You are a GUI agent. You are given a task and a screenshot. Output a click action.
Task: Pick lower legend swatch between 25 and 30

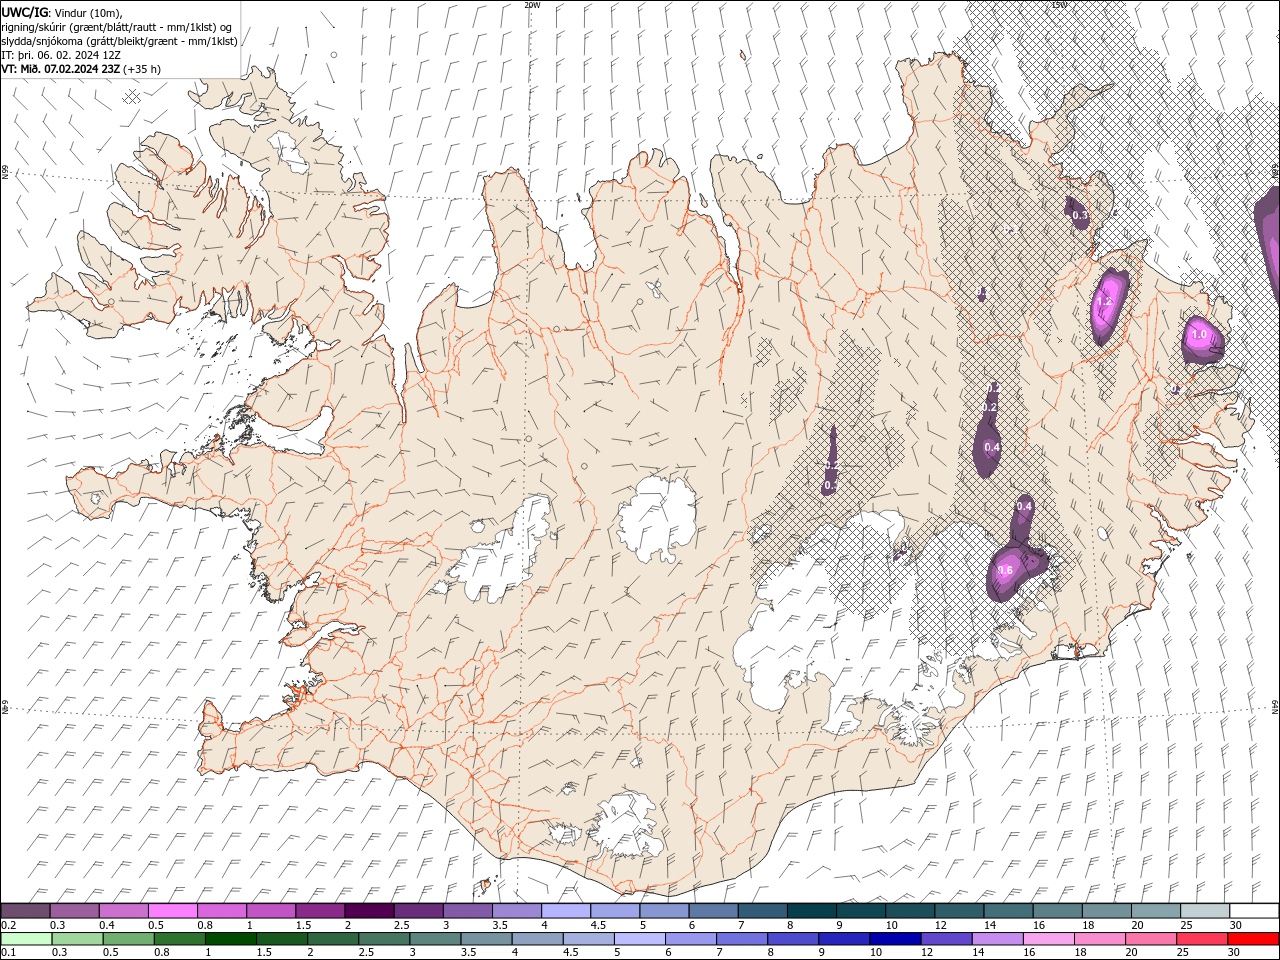click(x=1201, y=939)
